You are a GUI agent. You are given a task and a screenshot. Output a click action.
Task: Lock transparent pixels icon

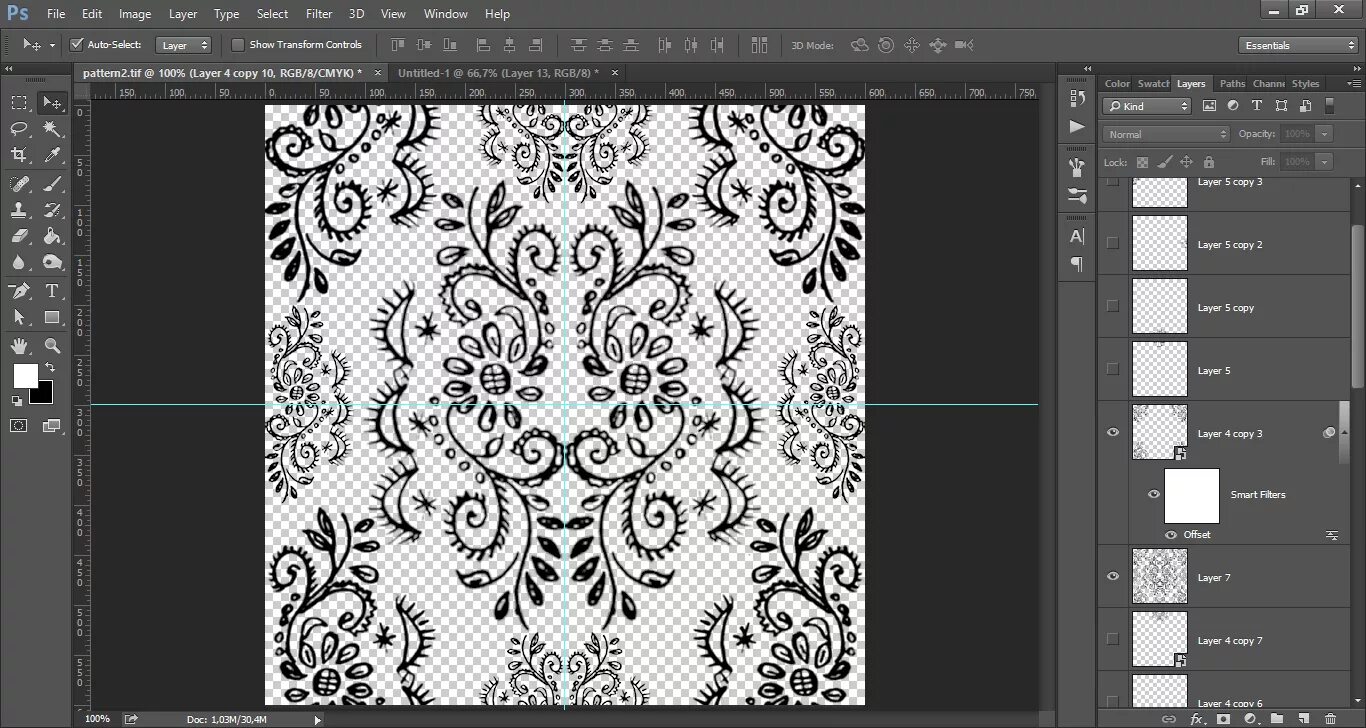tap(1142, 161)
